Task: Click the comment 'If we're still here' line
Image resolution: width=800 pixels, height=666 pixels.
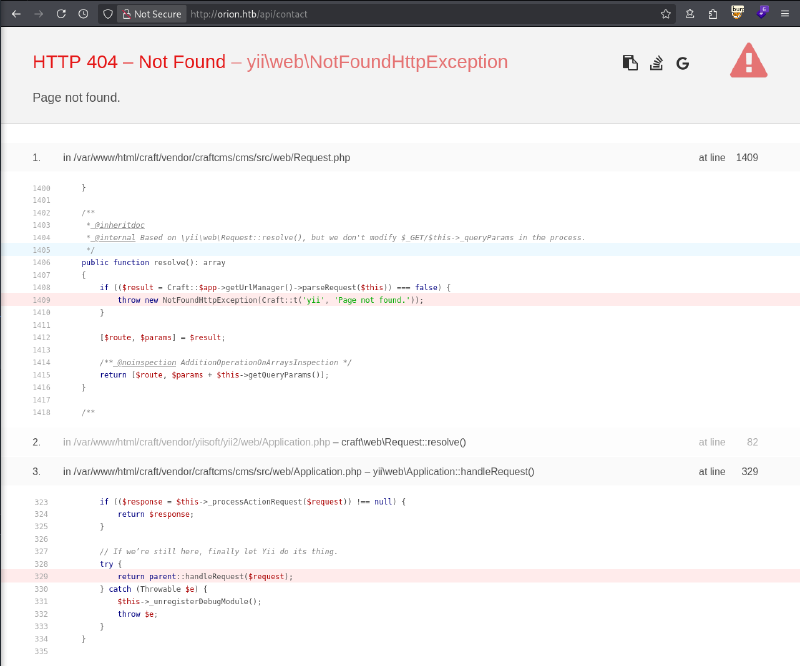Action: point(218,552)
